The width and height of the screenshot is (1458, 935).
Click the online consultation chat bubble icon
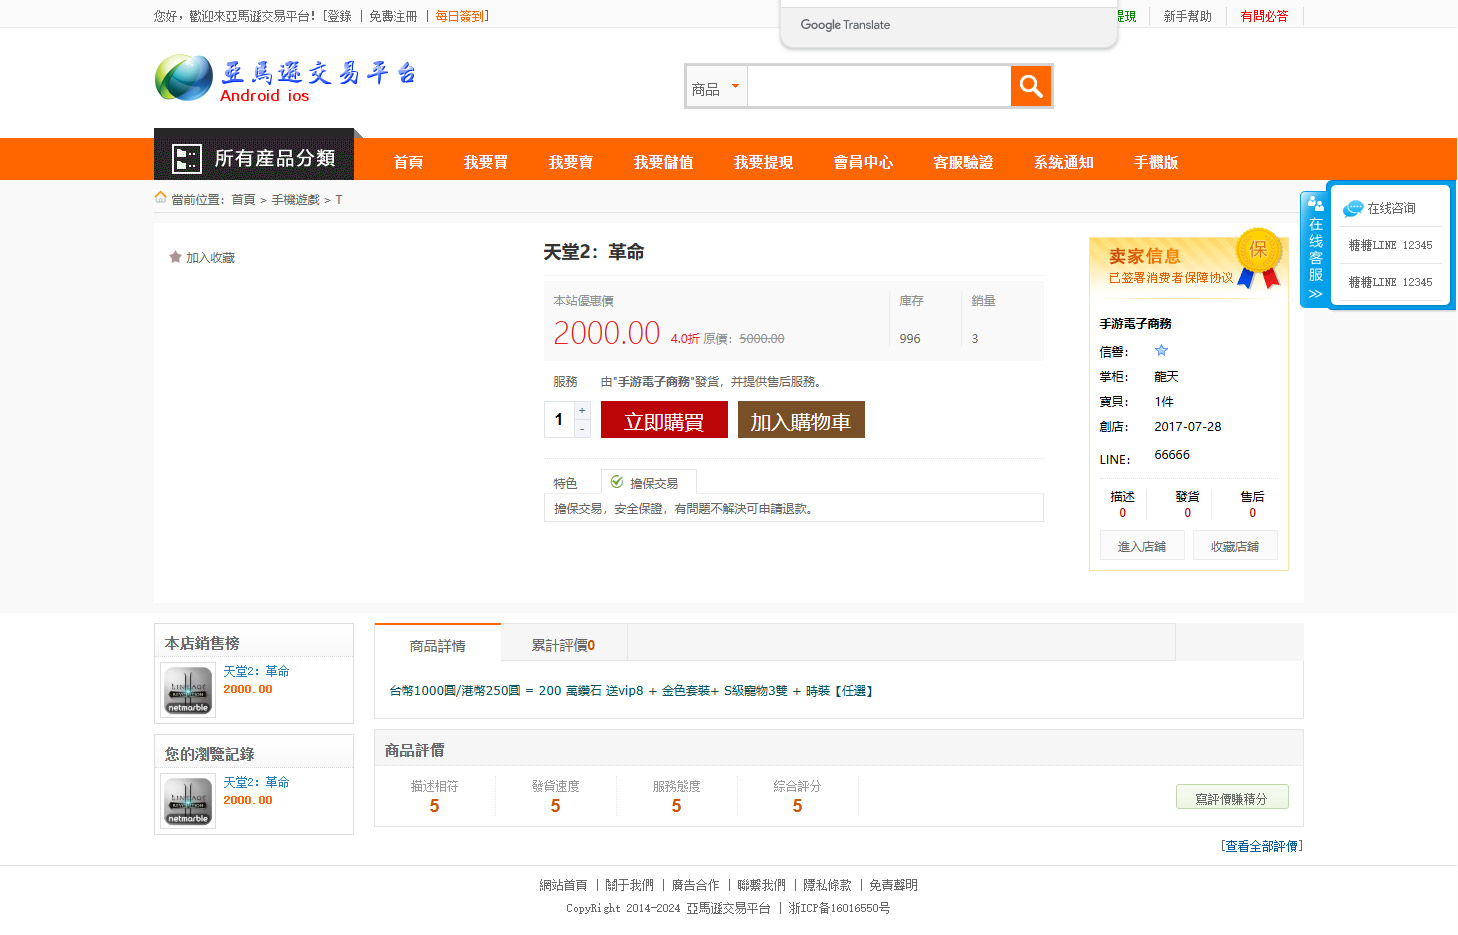(x=1353, y=208)
